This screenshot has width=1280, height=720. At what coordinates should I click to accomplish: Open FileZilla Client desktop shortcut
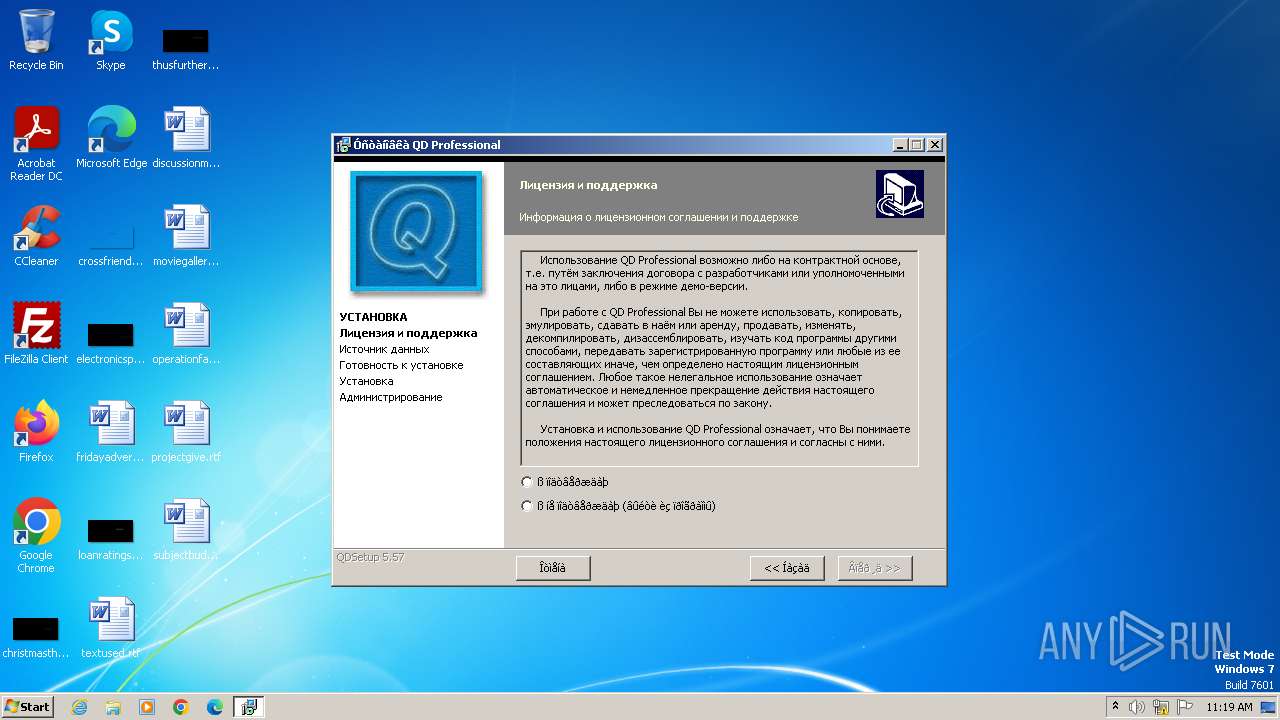coord(36,334)
